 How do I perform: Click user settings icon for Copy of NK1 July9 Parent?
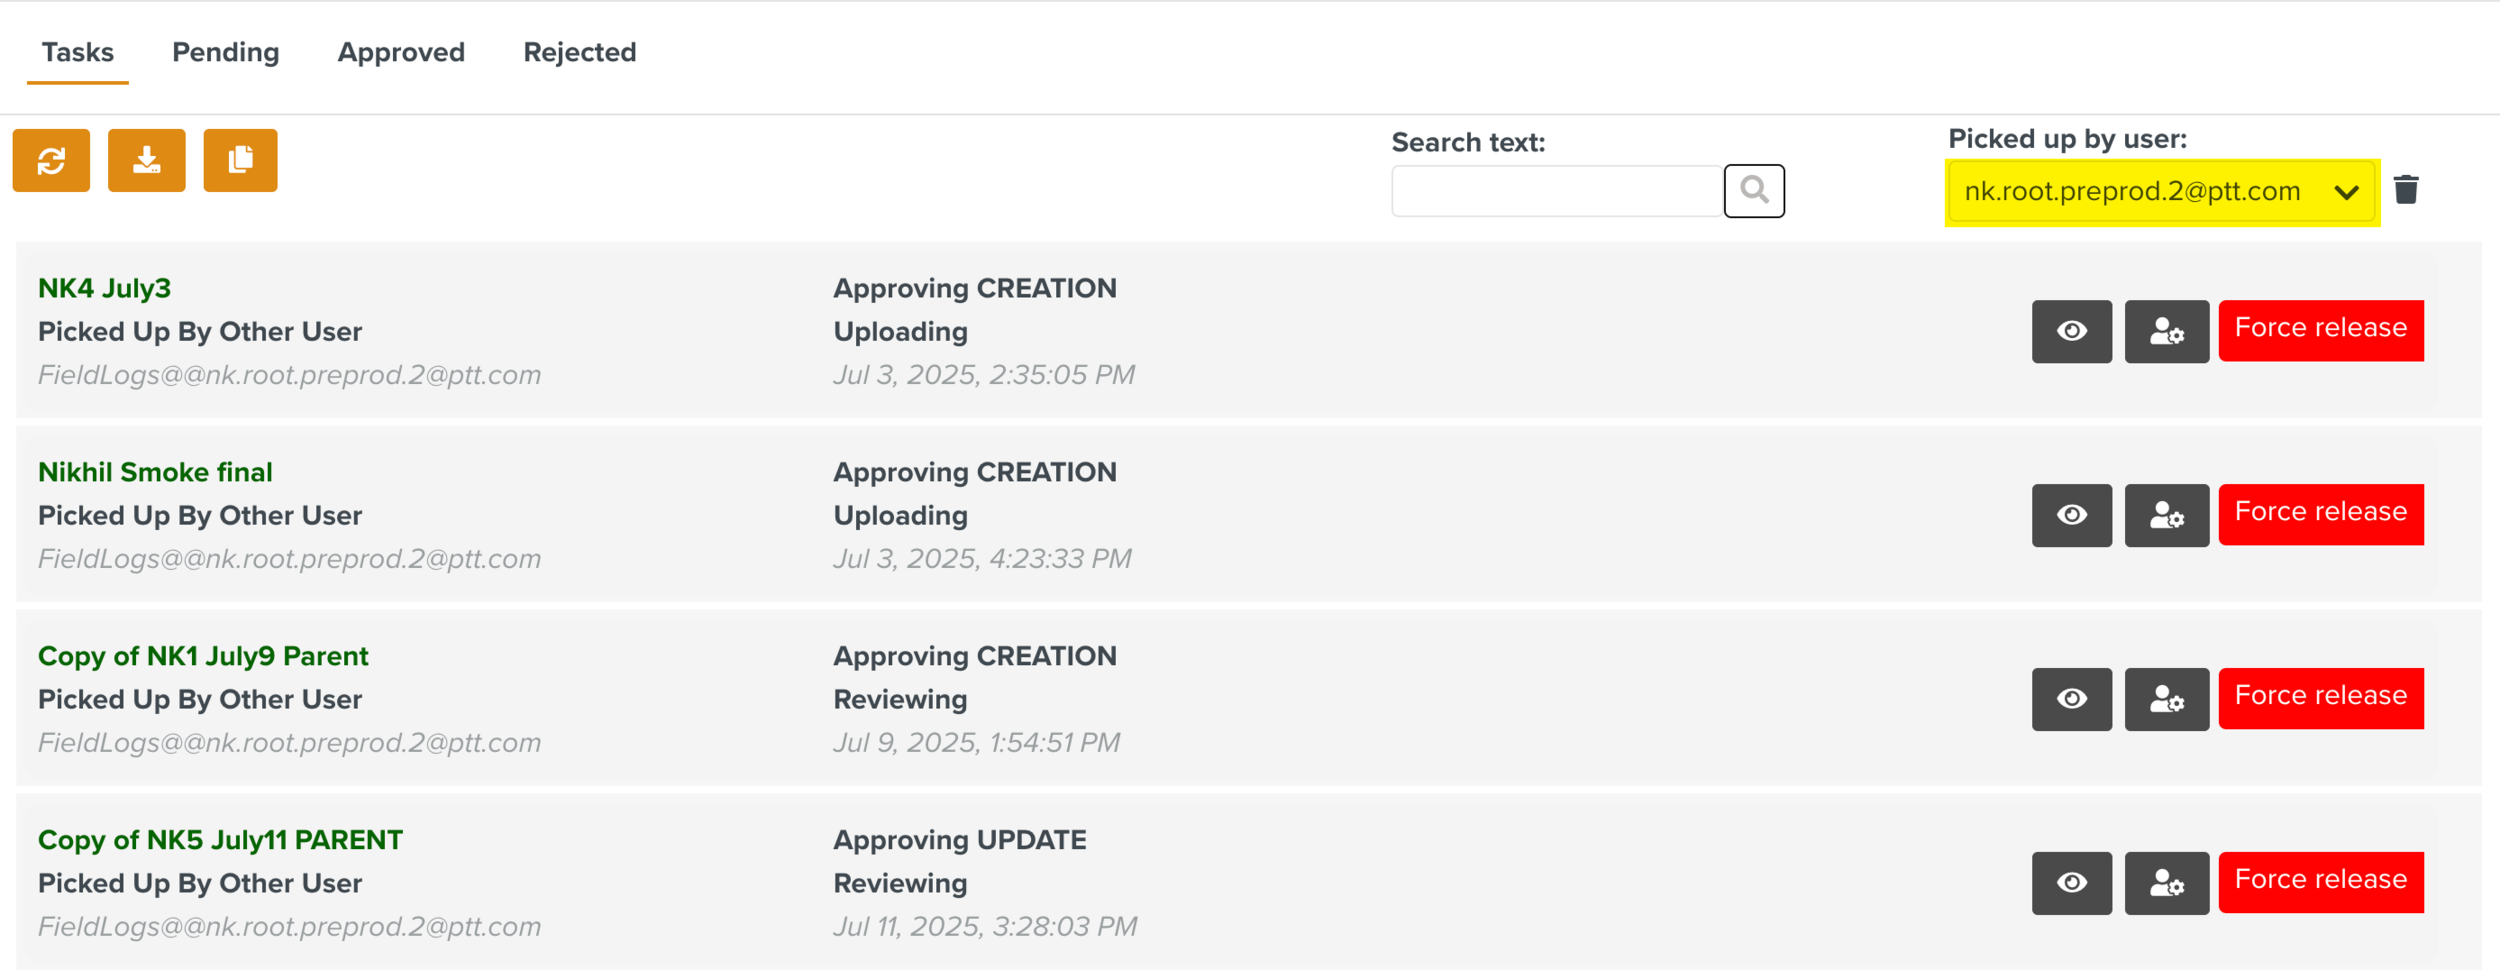(x=2166, y=699)
